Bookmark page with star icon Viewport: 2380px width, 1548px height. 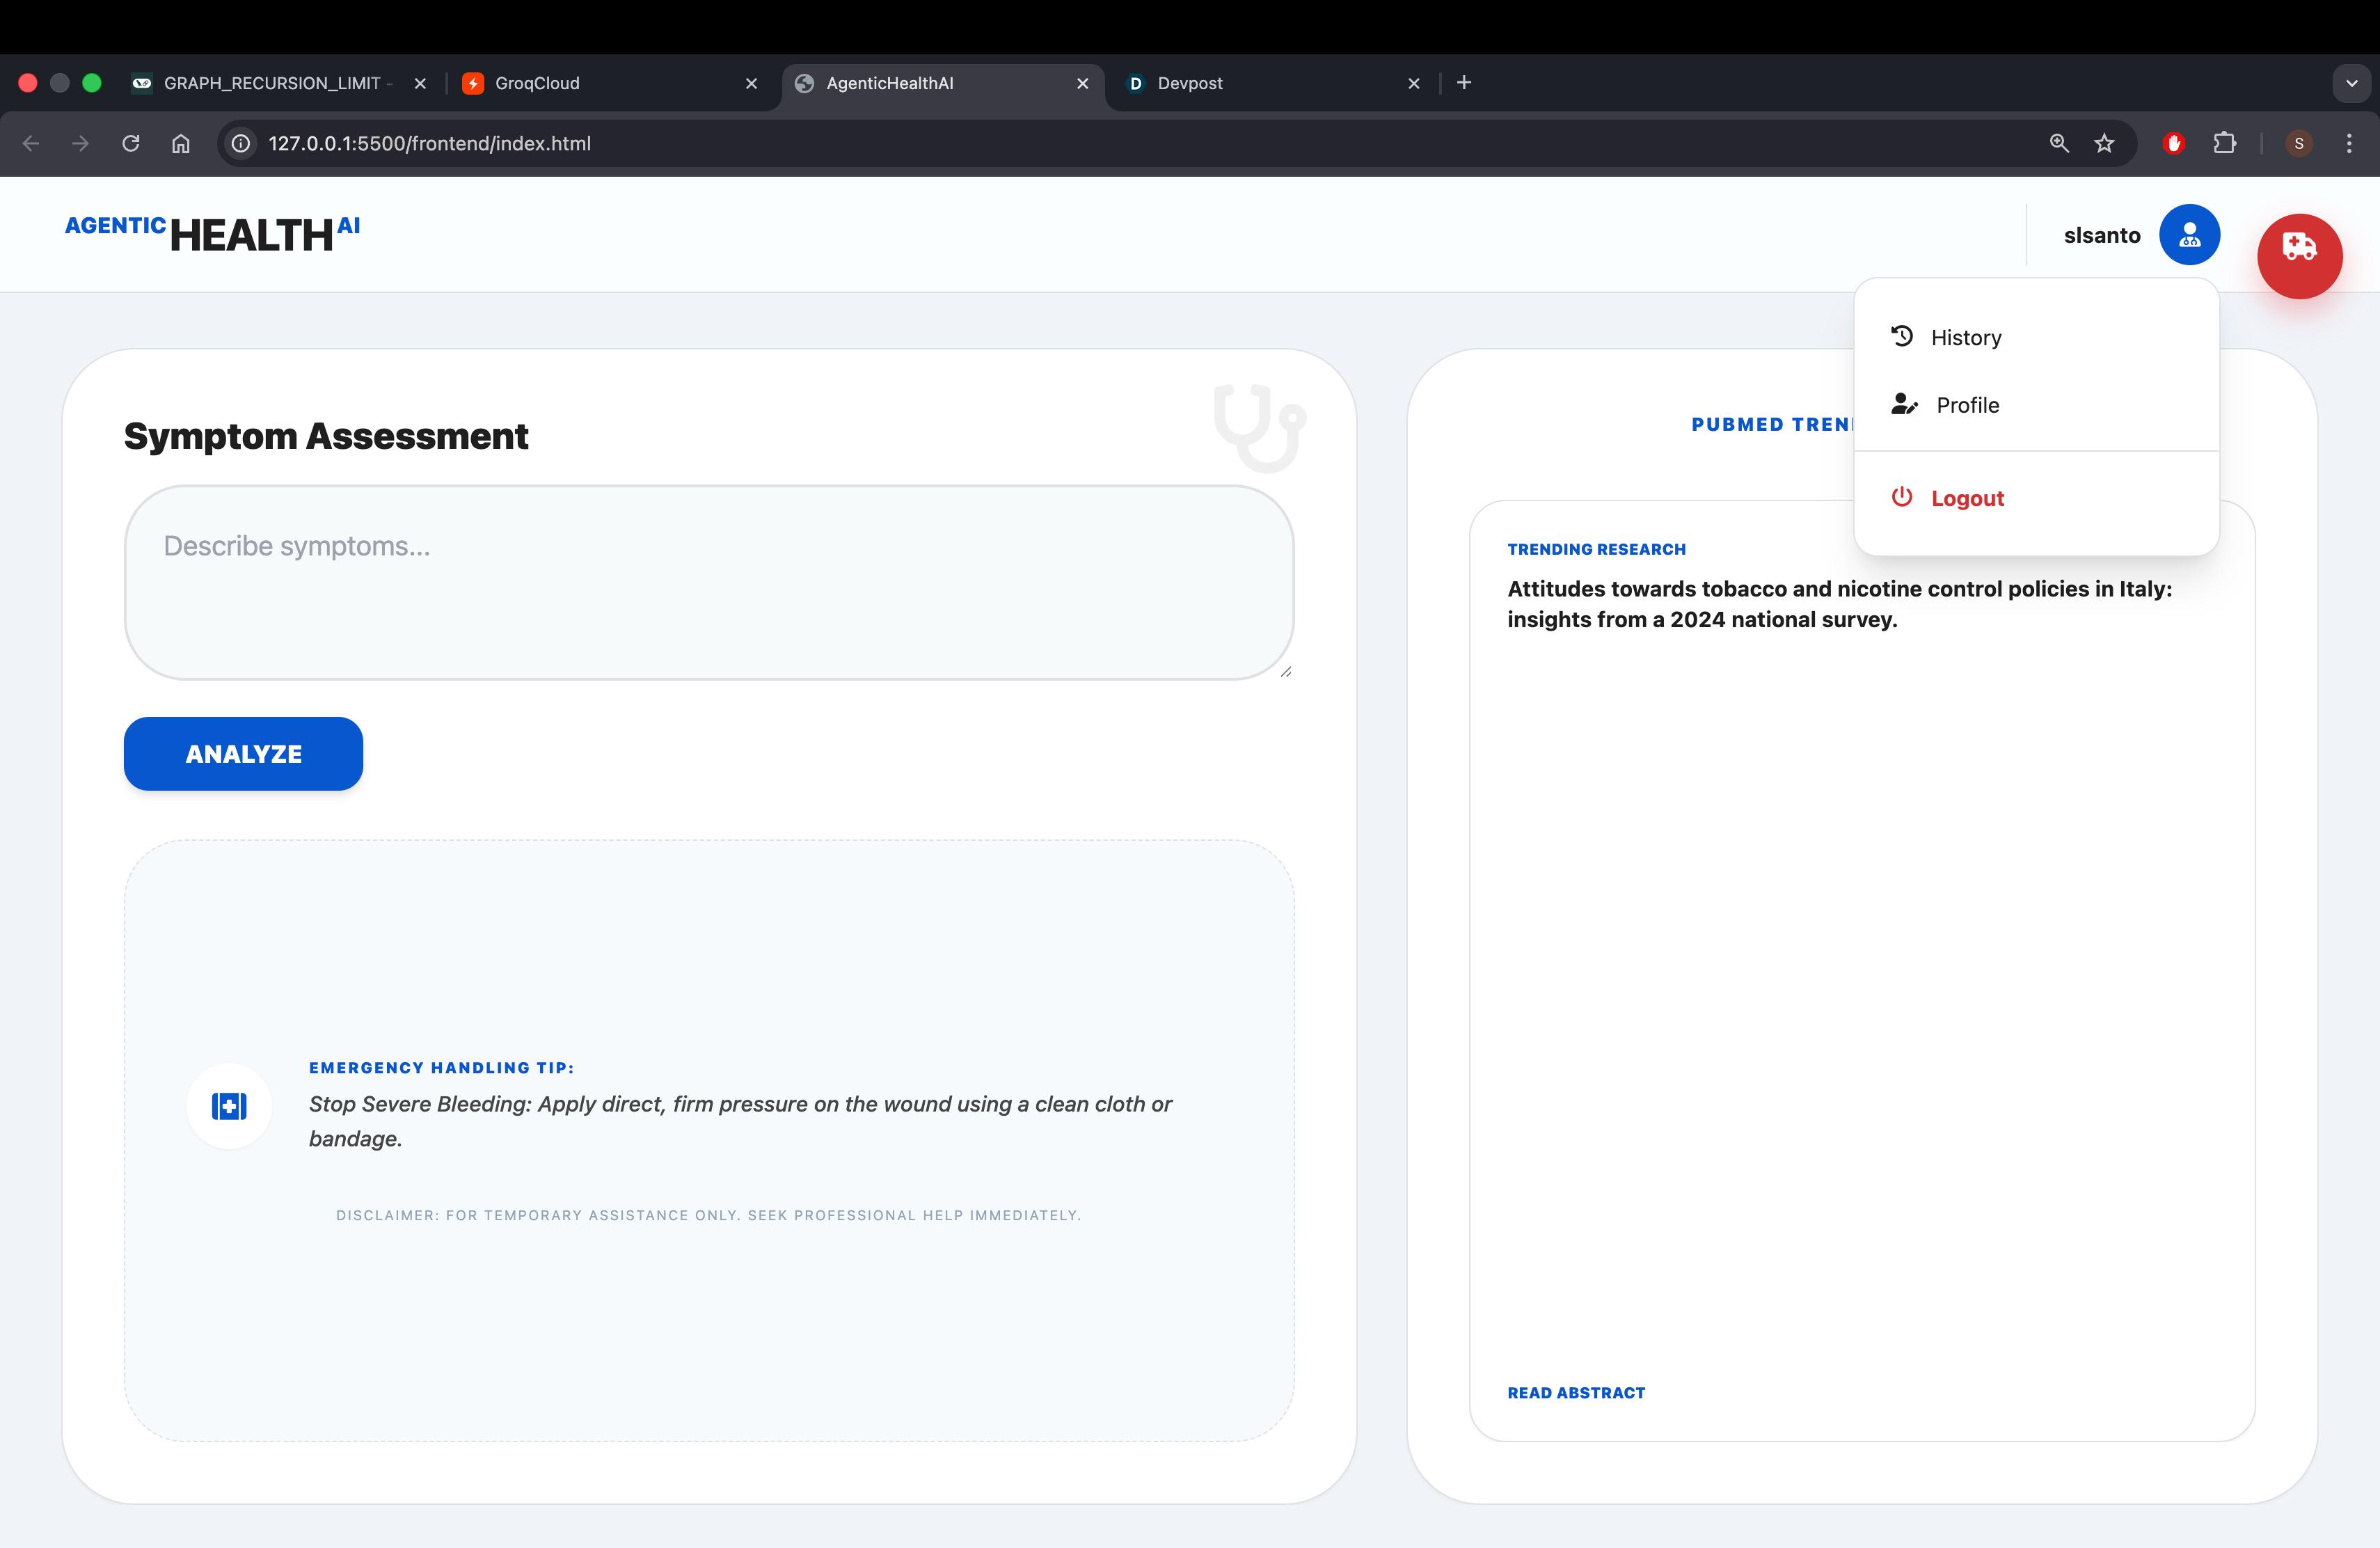pyautogui.click(x=2104, y=143)
